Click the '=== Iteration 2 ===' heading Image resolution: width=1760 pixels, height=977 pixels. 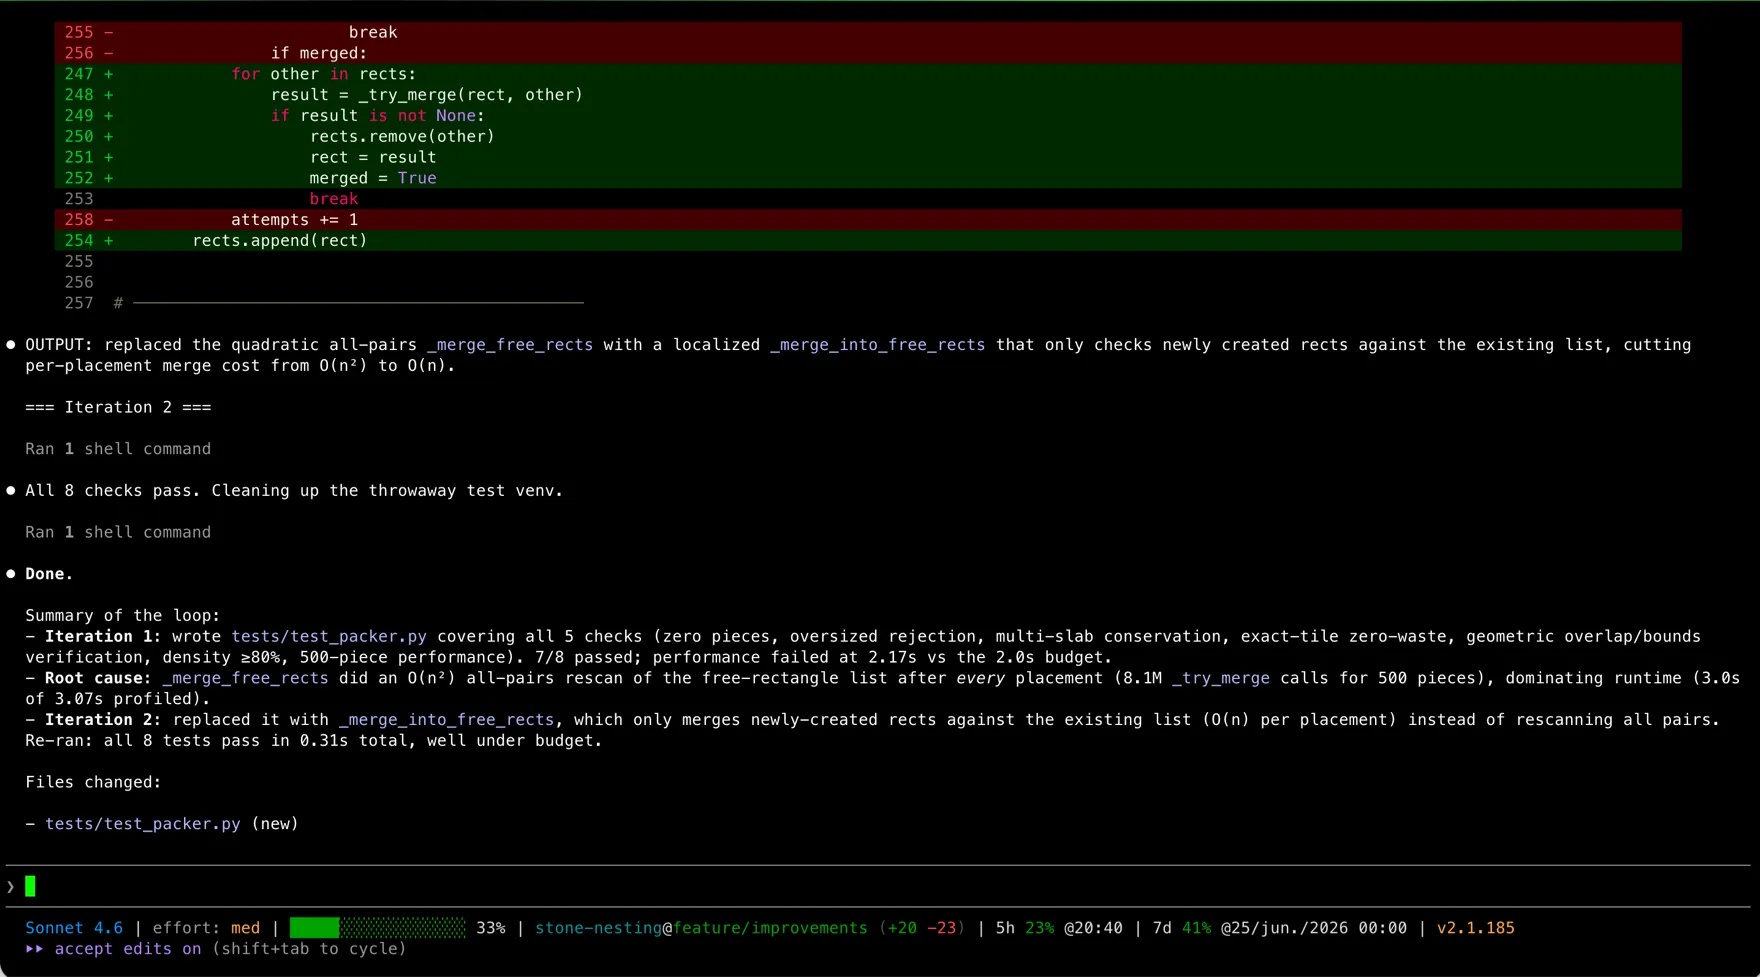point(118,408)
